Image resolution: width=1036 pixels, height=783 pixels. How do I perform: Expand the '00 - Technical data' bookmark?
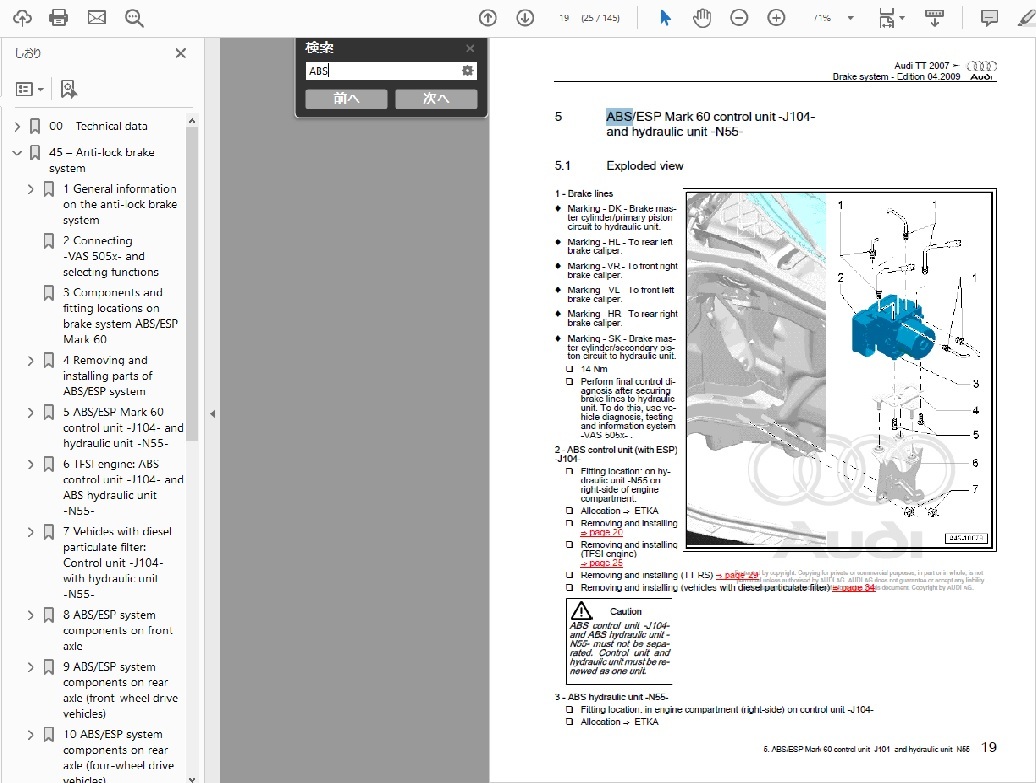pyautogui.click(x=17, y=127)
